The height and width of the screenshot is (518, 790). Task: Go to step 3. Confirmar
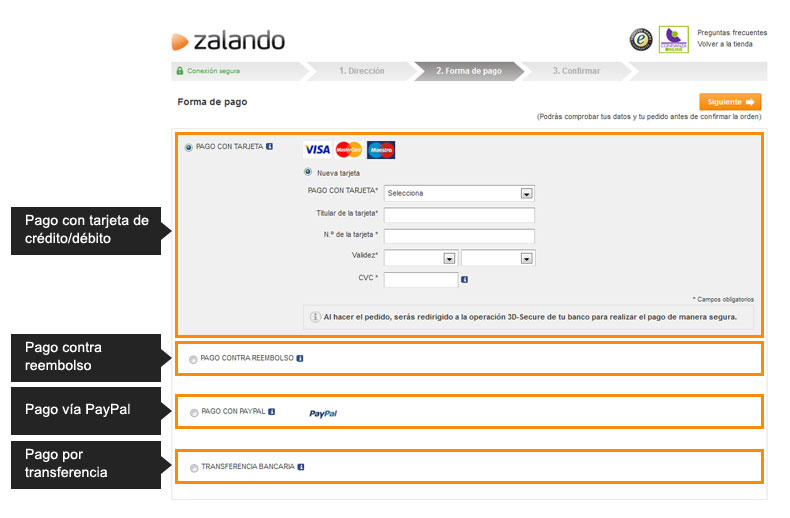click(576, 71)
